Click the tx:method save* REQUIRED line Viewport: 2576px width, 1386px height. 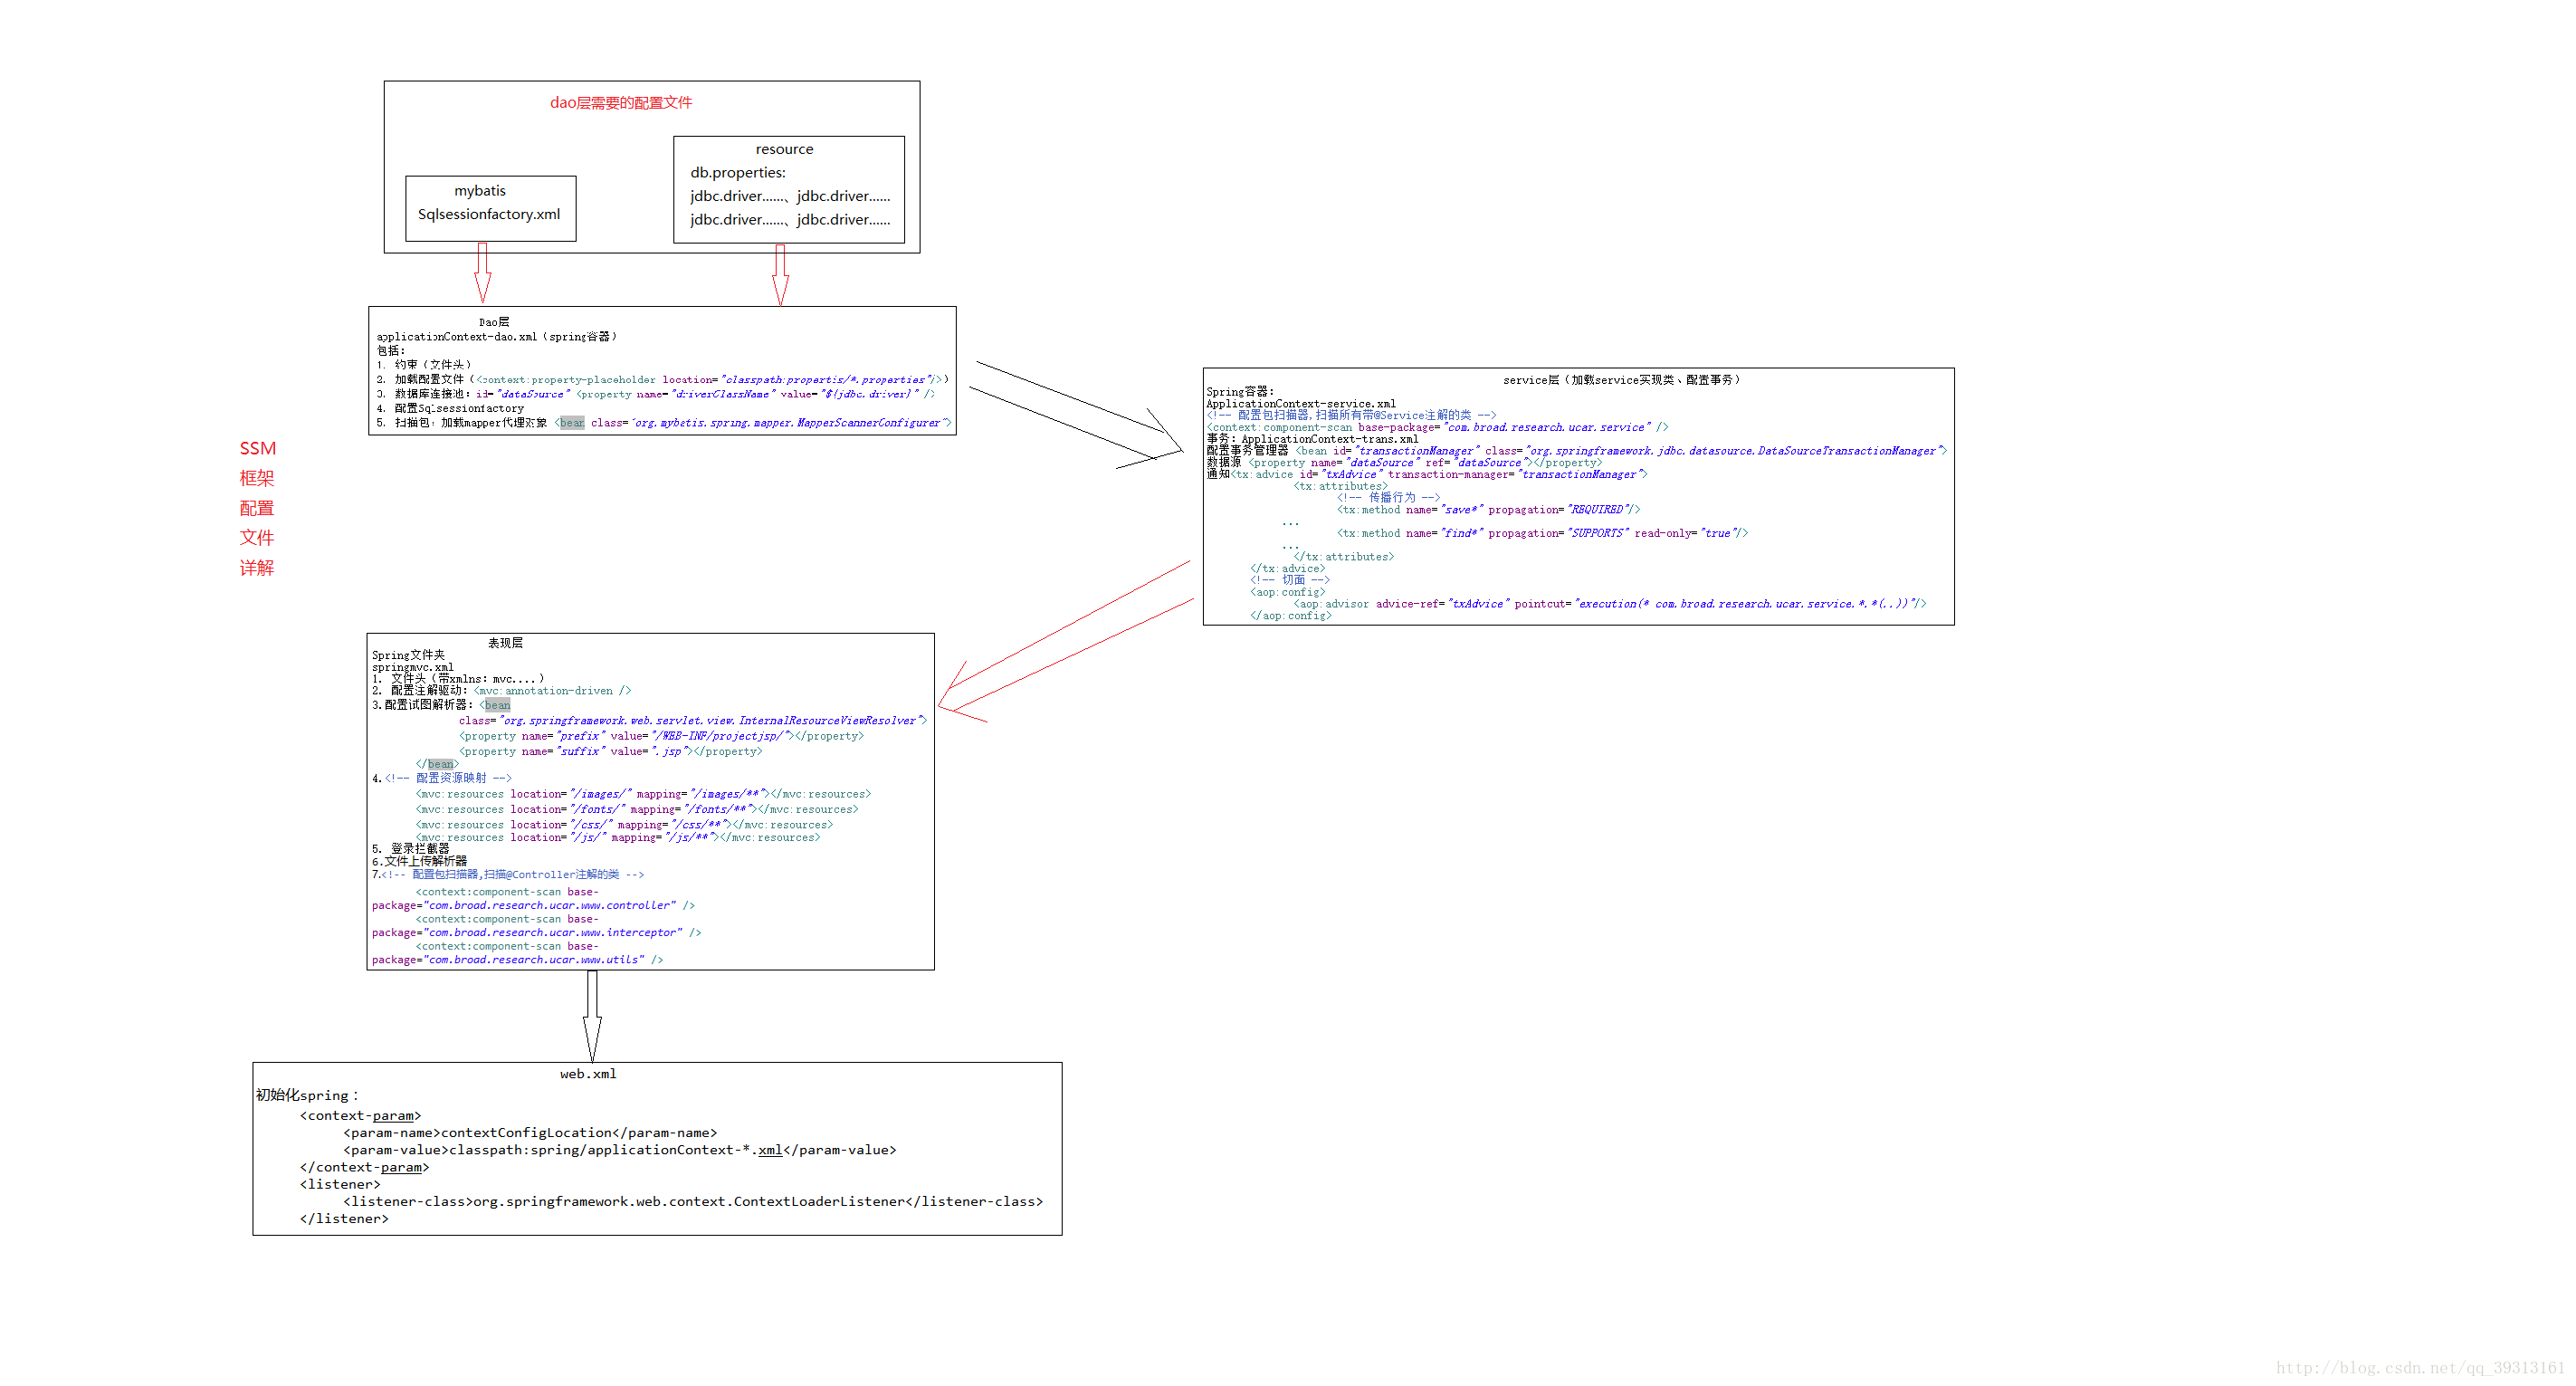coord(1488,510)
